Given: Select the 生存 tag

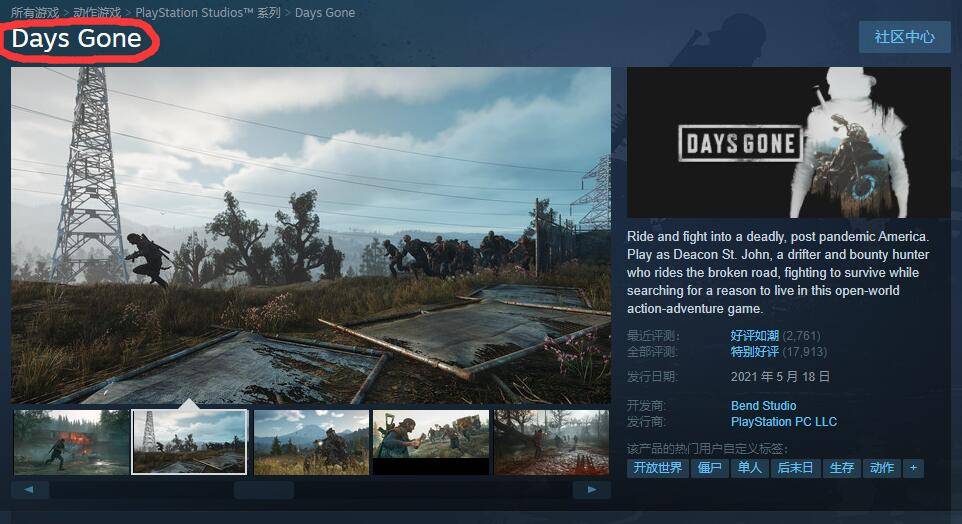Looking at the screenshot, I should [x=841, y=468].
